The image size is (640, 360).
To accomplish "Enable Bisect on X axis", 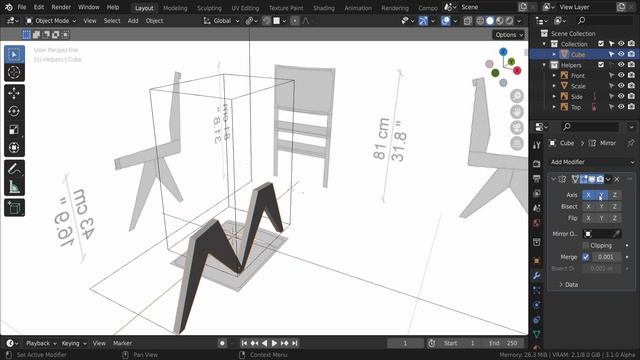I will pos(588,207).
